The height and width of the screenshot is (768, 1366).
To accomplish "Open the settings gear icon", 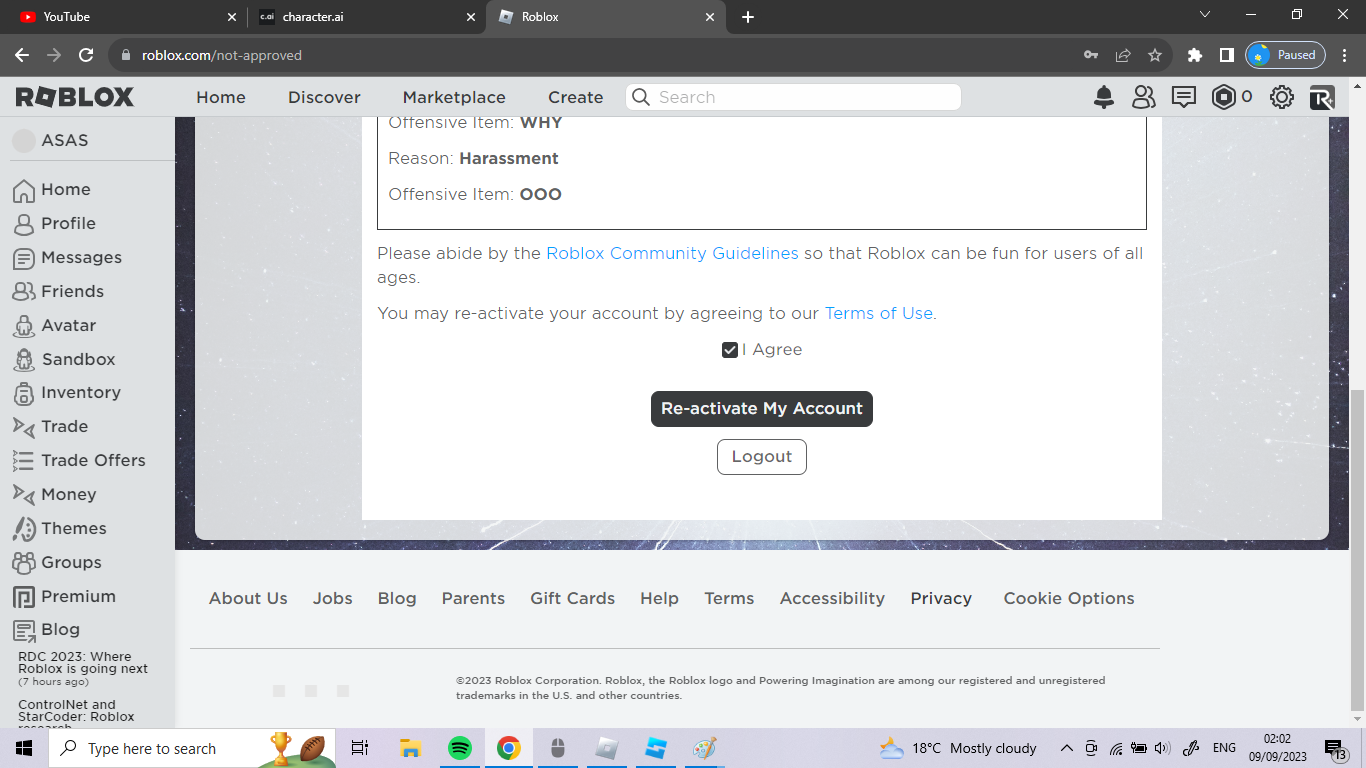I will [x=1282, y=97].
